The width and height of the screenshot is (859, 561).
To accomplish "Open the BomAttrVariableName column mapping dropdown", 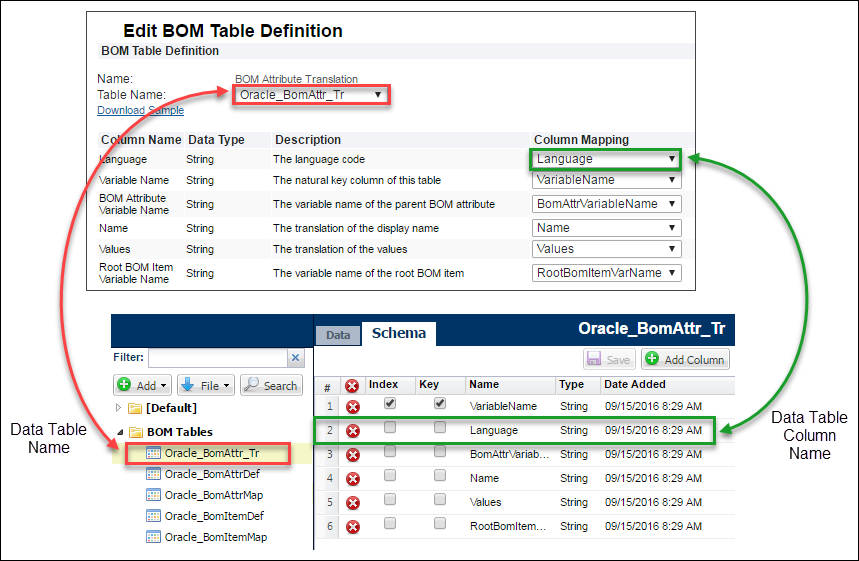I will 606,204.
